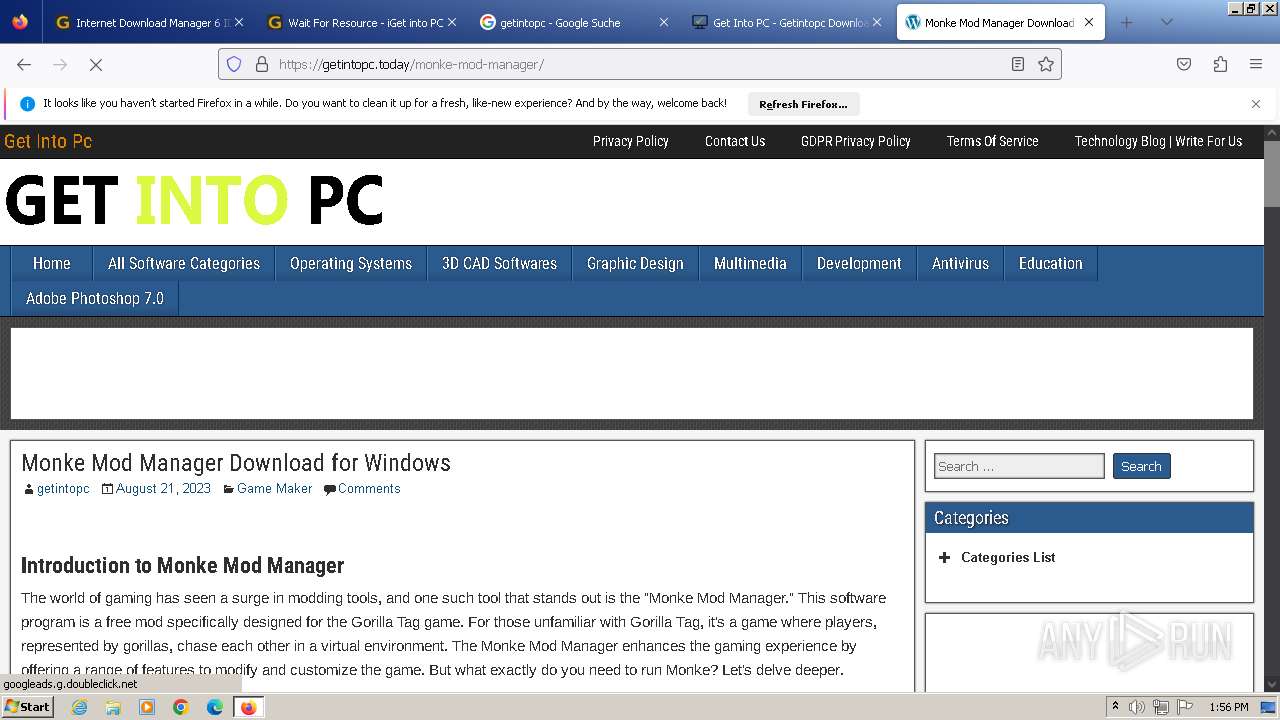Launch Microsoft Edge from taskbar
Screen dimensions: 1280x720
click(x=215, y=707)
